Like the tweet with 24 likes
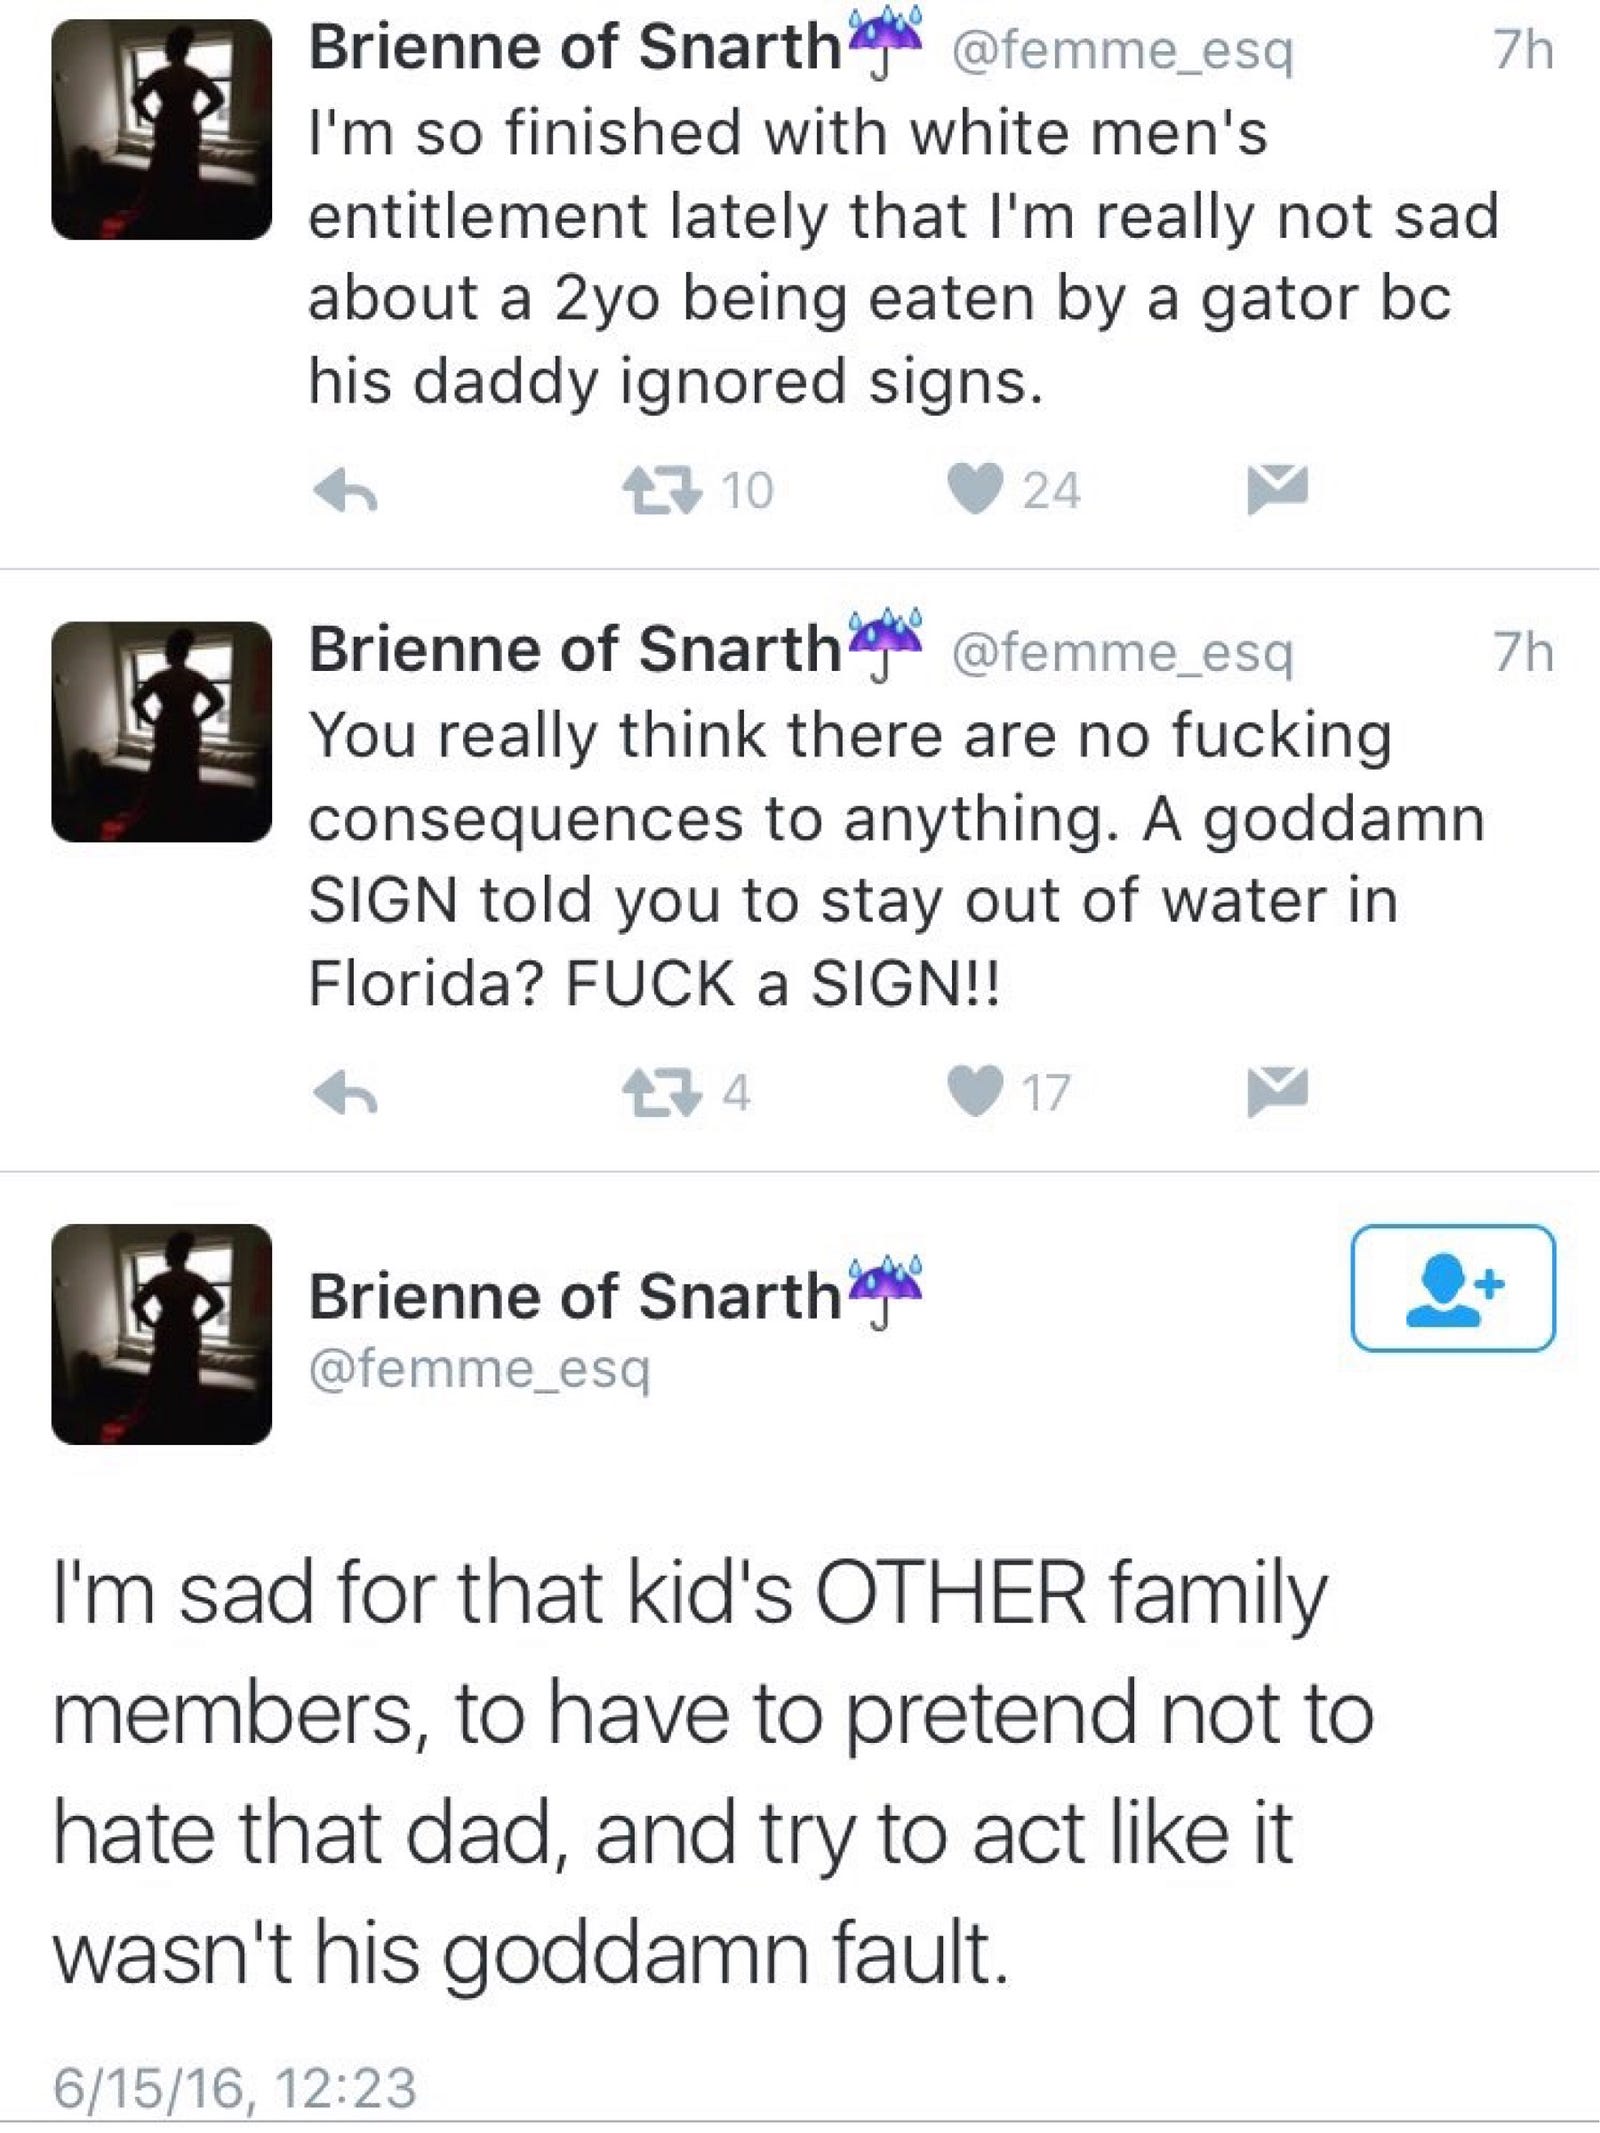The width and height of the screenshot is (1600, 2133). pyautogui.click(x=975, y=490)
